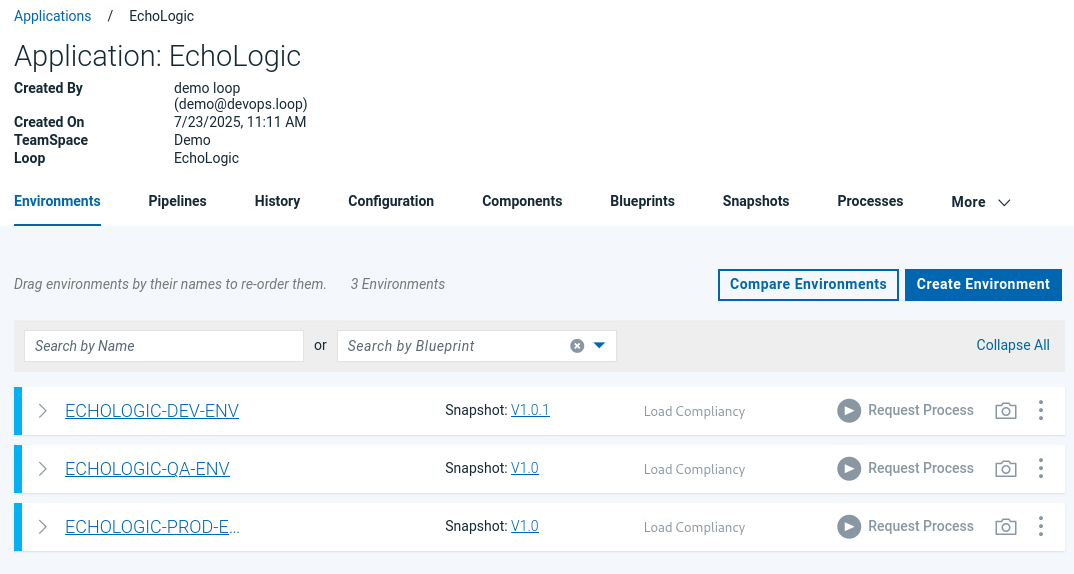Open the kebab menu for ECHOLOGIC-PROD environment
This screenshot has height=574, width=1074.
[x=1040, y=526]
